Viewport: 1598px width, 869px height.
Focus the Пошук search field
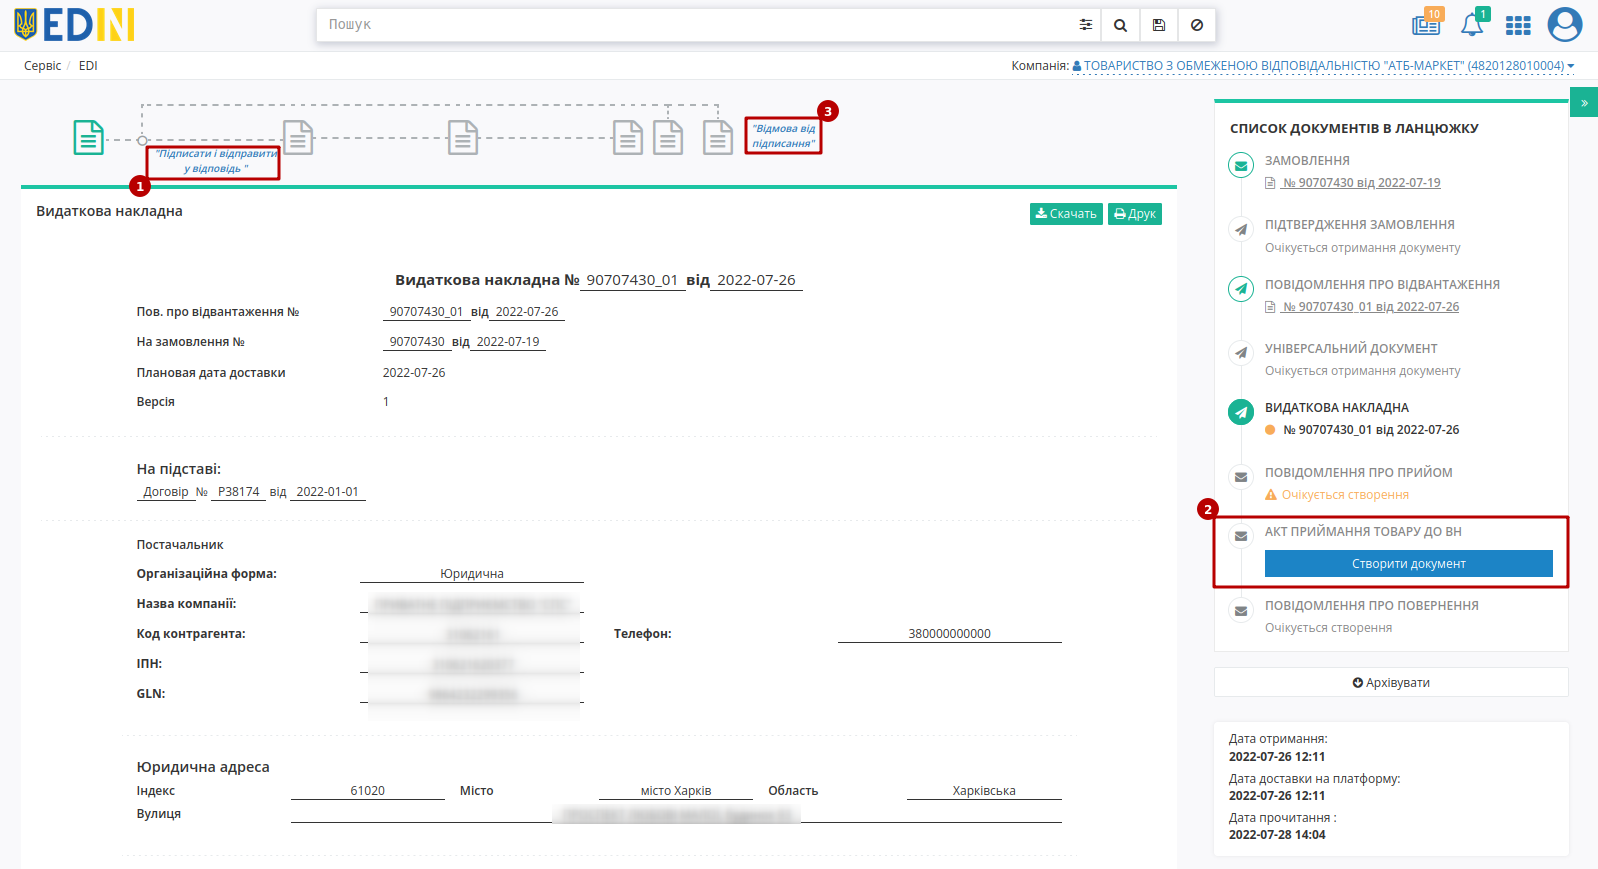(x=694, y=25)
